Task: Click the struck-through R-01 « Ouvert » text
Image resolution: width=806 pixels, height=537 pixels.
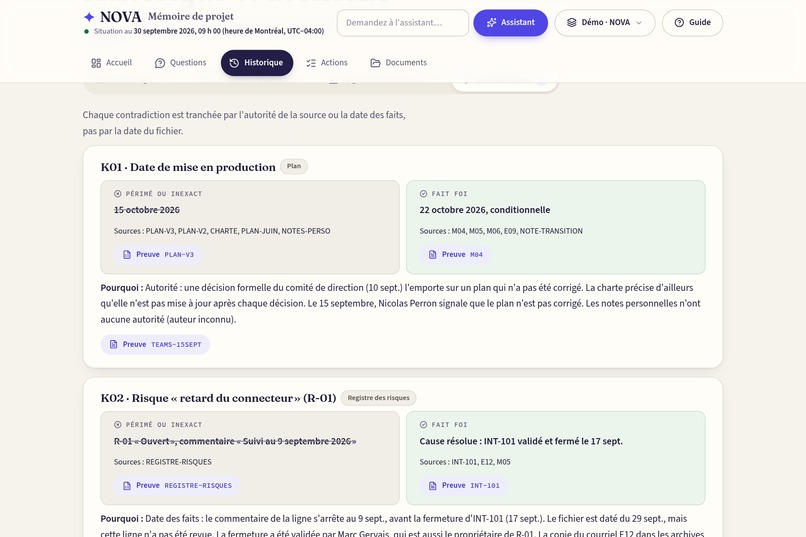Action: 235,441
